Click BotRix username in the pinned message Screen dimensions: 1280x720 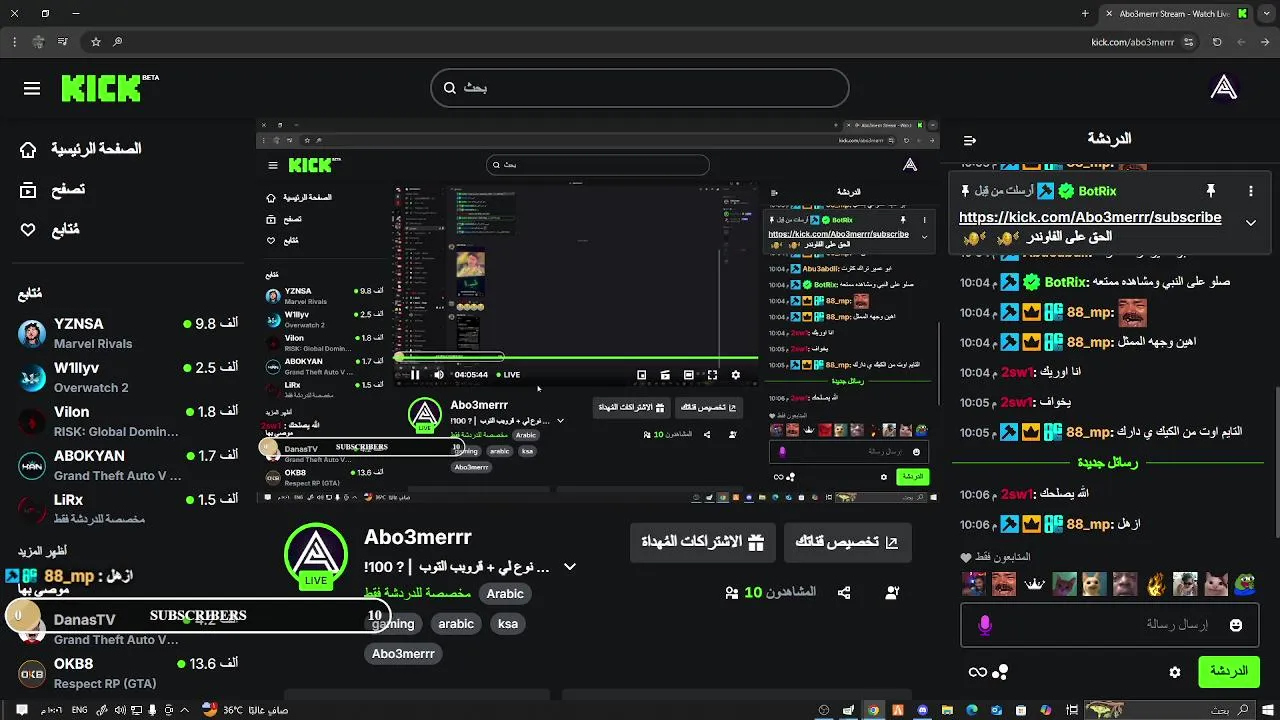click(1097, 190)
